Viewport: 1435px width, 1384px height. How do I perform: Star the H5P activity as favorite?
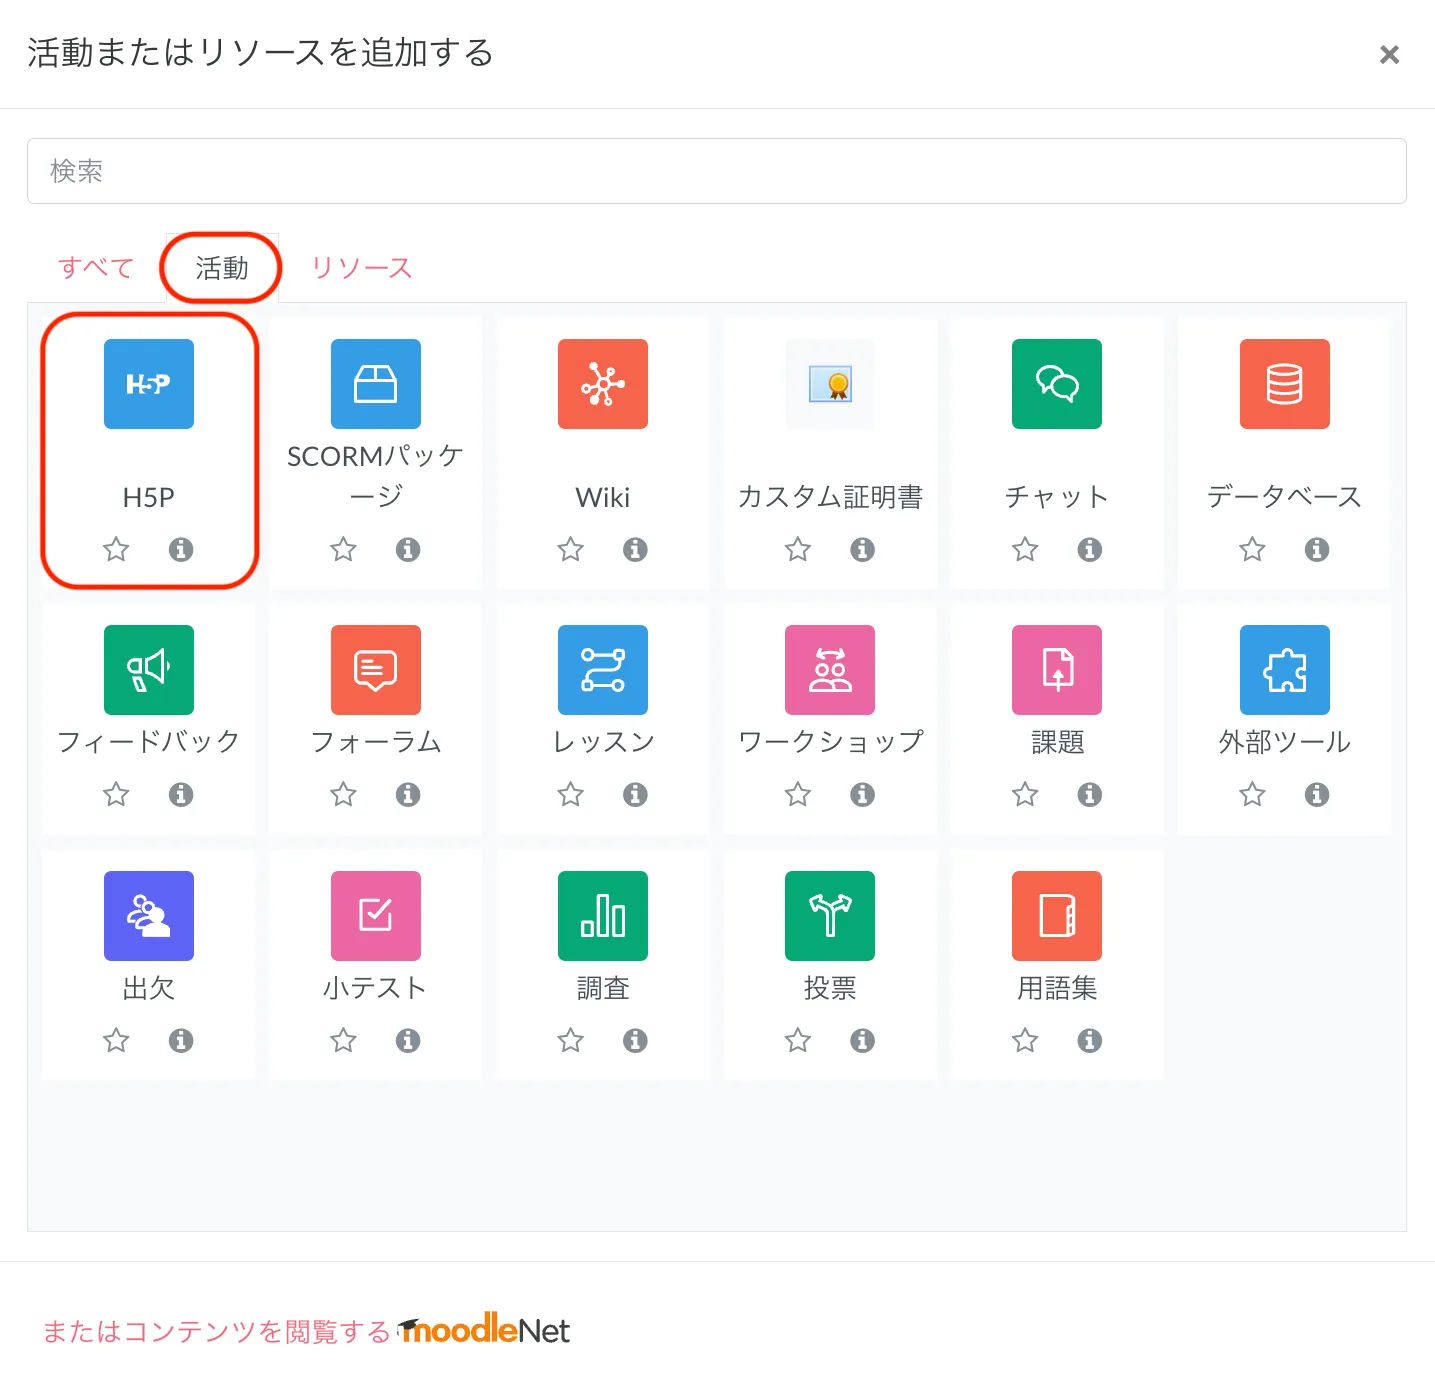tap(116, 549)
